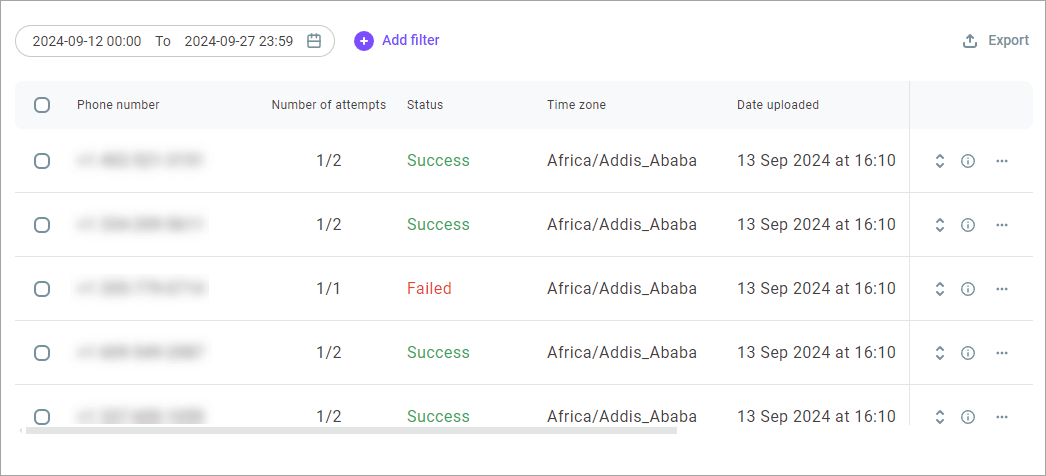The width and height of the screenshot is (1046, 476).
Task: Open info icon for first Success row
Action: [x=968, y=161]
